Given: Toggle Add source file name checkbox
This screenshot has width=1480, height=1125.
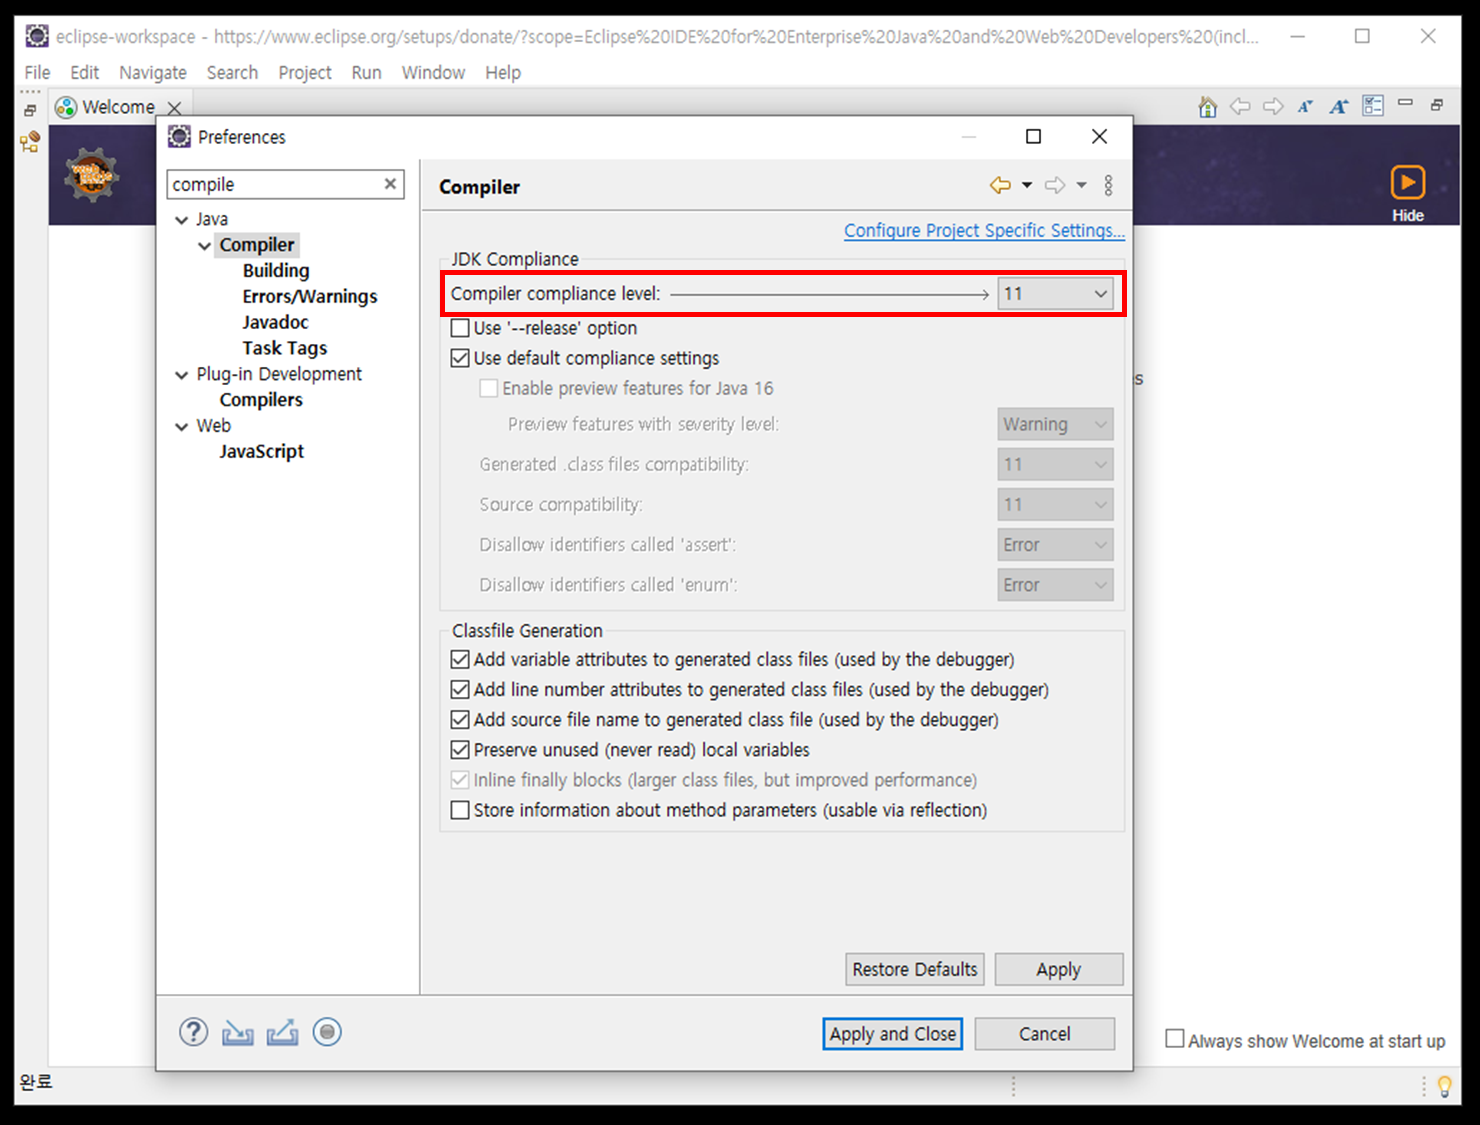Looking at the screenshot, I should 460,719.
